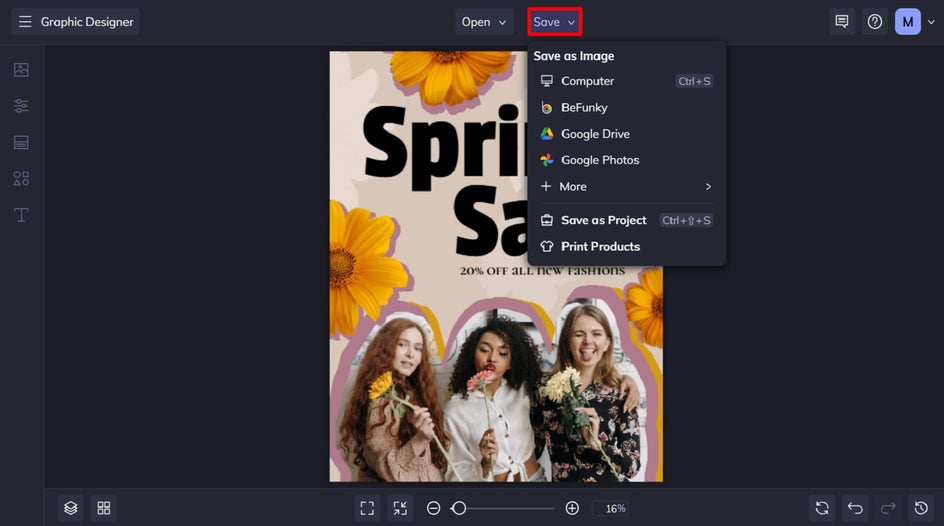The height and width of the screenshot is (526, 944).
Task: Save image to Computer
Action: click(626, 81)
